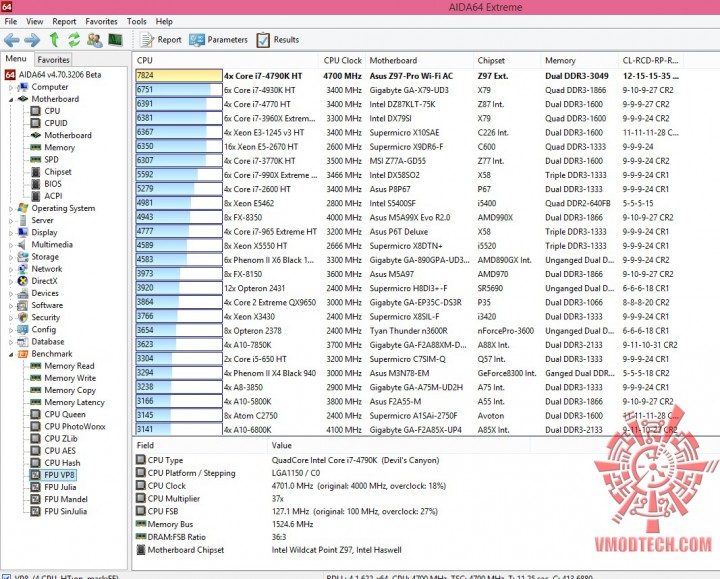The width and height of the screenshot is (720, 579).
Task: Open the users icon in toolbar
Action: click(95, 40)
